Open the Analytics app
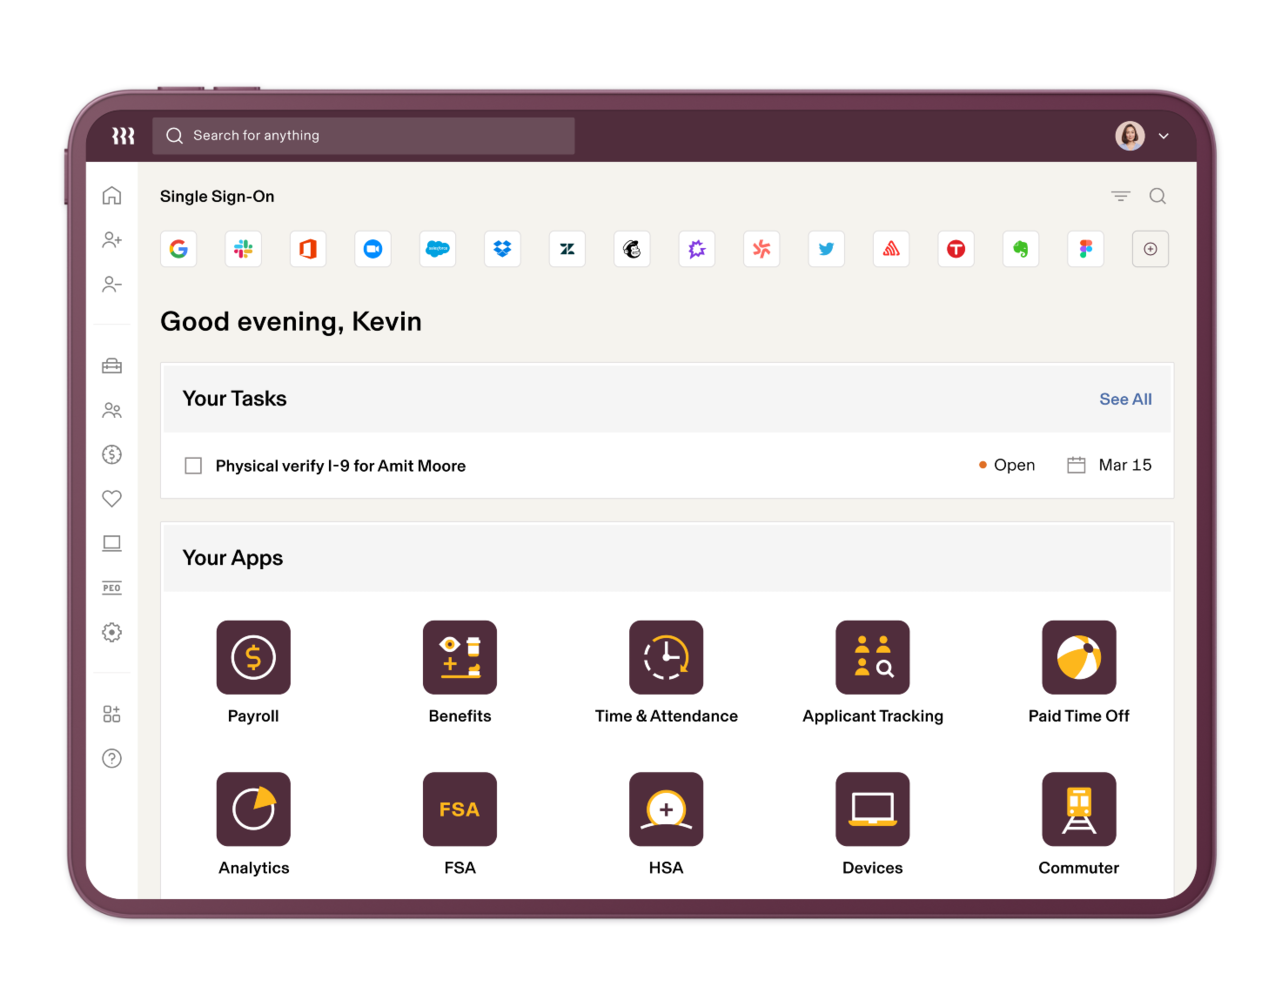This screenshot has height=987, width=1288. coord(253,808)
